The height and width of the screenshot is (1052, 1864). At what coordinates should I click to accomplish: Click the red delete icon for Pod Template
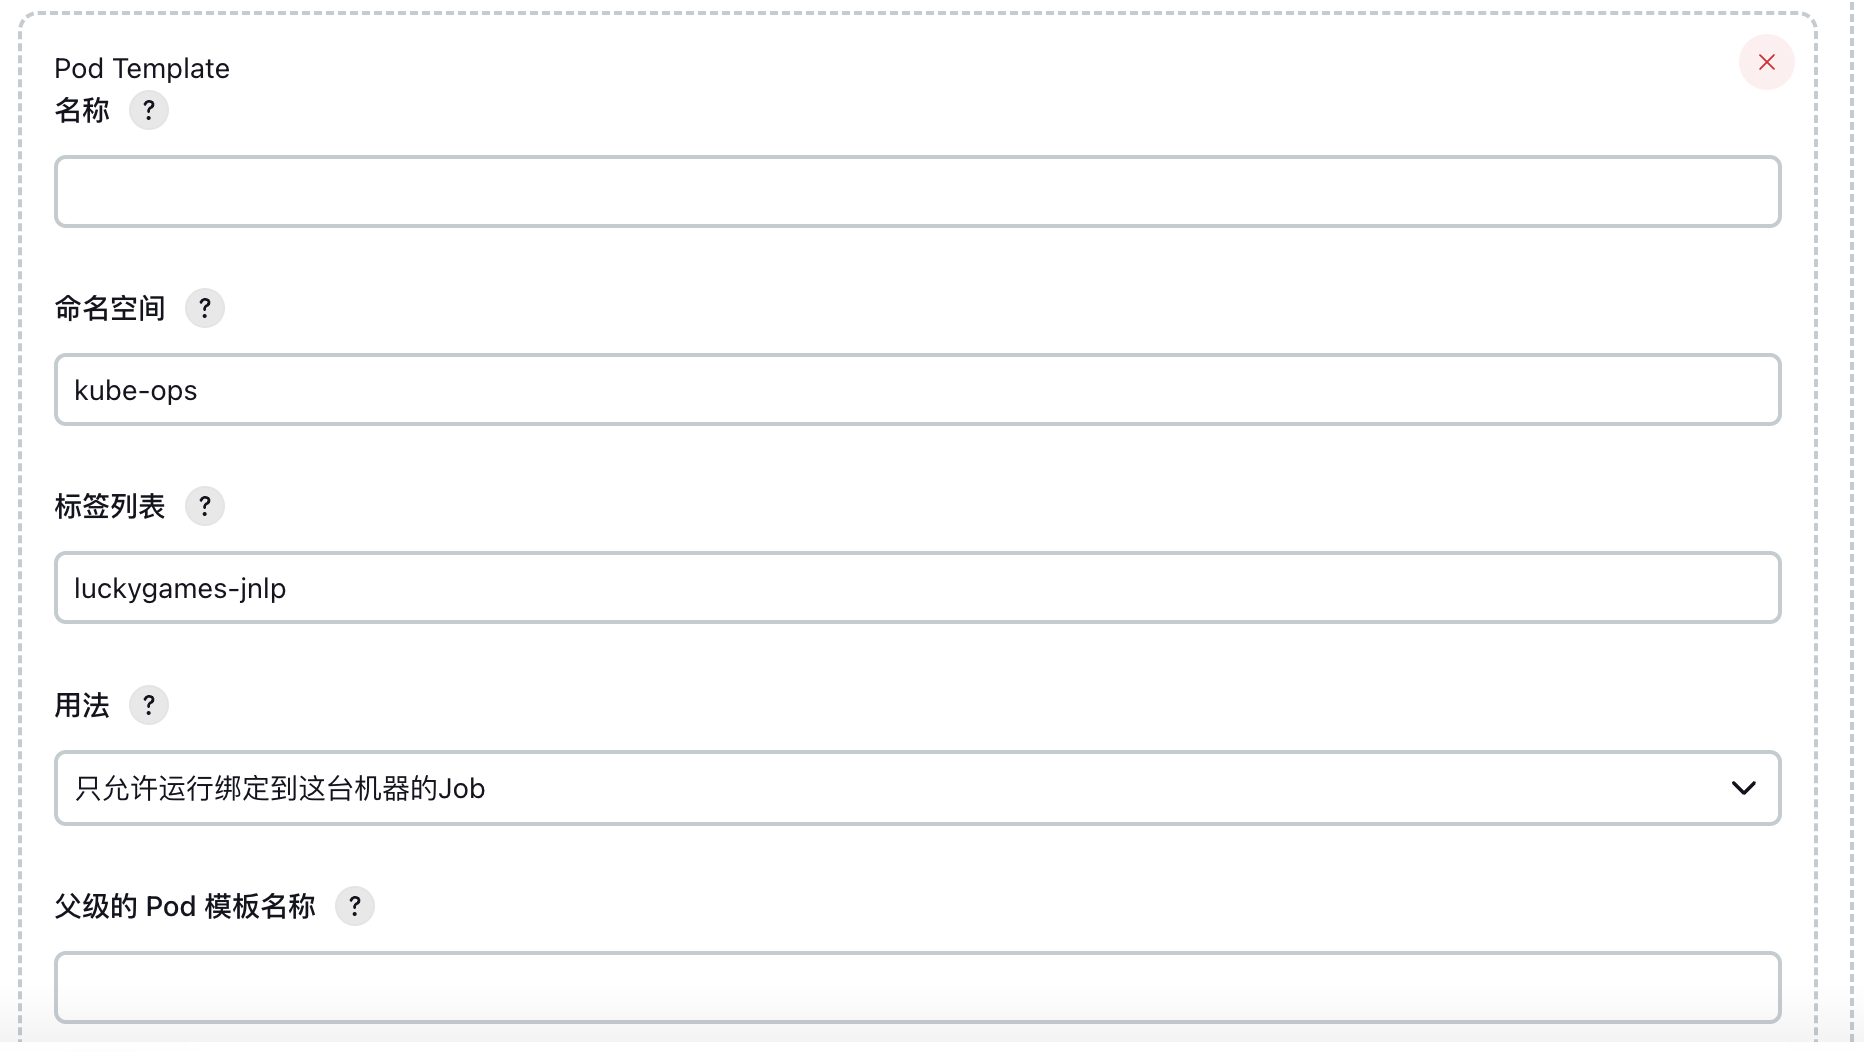coord(1766,62)
